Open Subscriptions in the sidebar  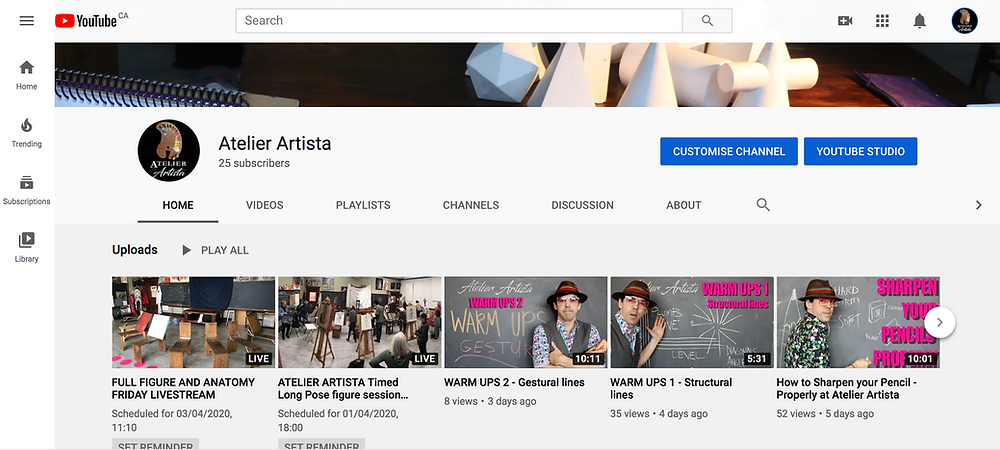pos(27,190)
